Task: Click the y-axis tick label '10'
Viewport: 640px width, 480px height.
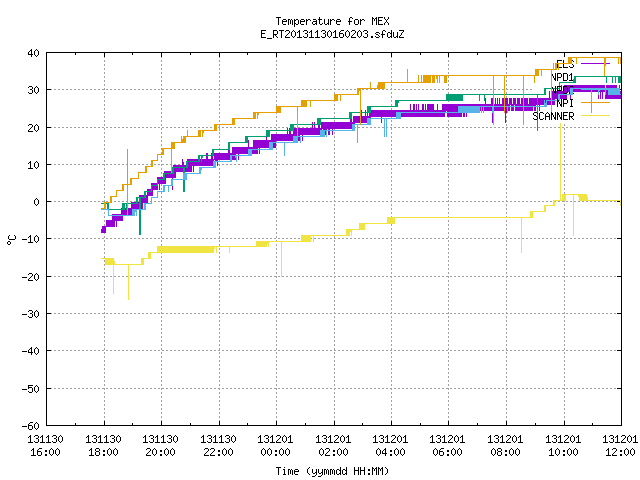Action: pyautogui.click(x=33, y=165)
